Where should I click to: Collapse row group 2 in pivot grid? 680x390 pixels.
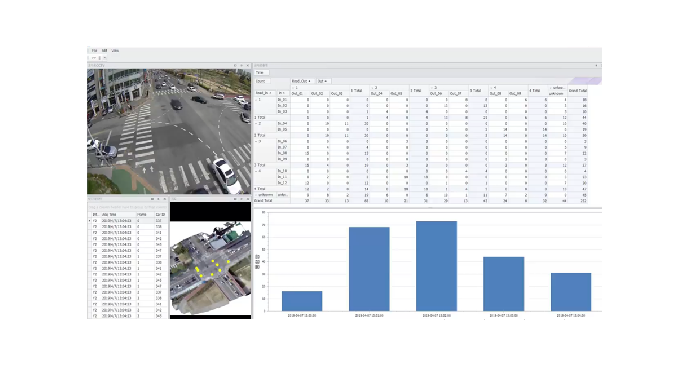pyautogui.click(x=256, y=124)
